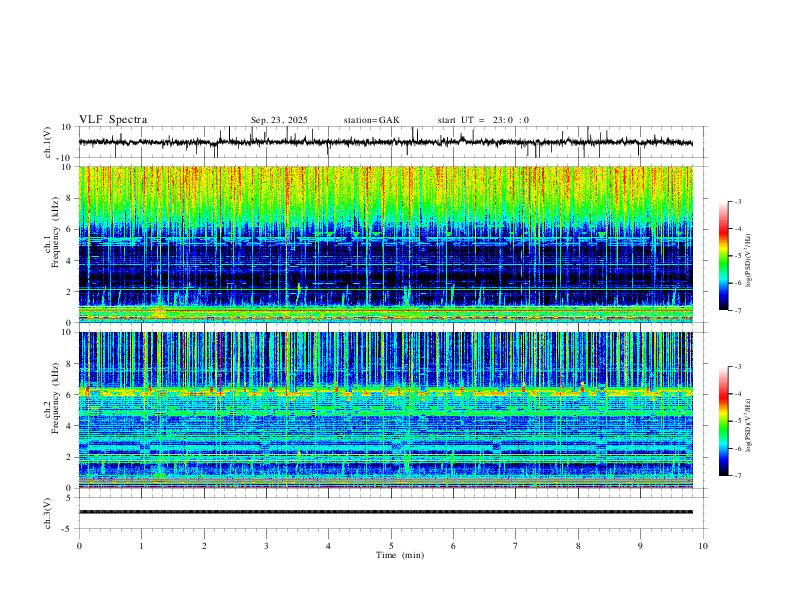Click time axis tick label '8'
792x612 pixels.
(578, 546)
